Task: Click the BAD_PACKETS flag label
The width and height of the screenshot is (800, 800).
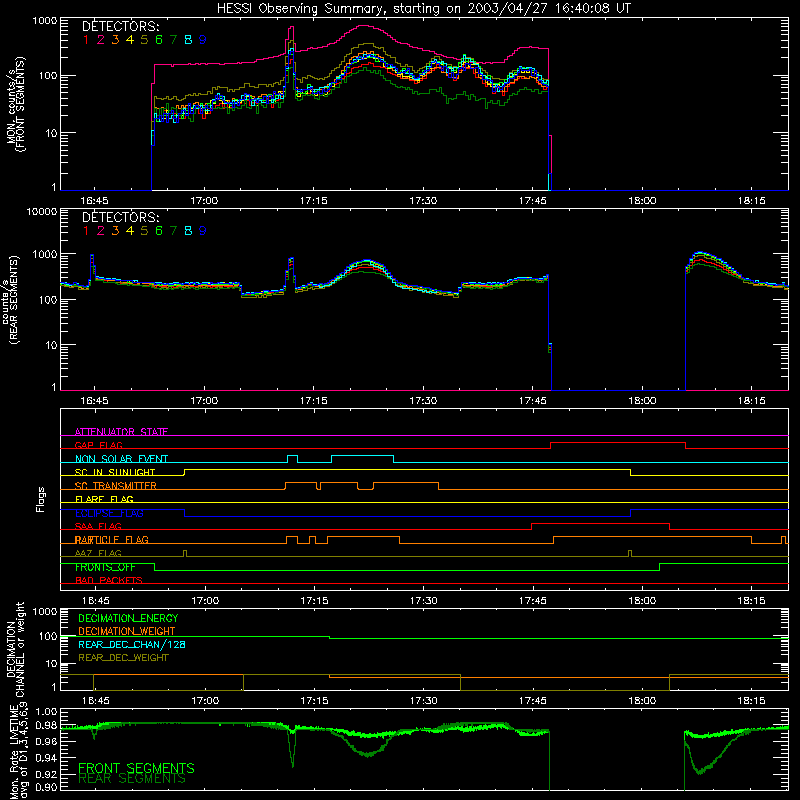Action: coord(109,580)
